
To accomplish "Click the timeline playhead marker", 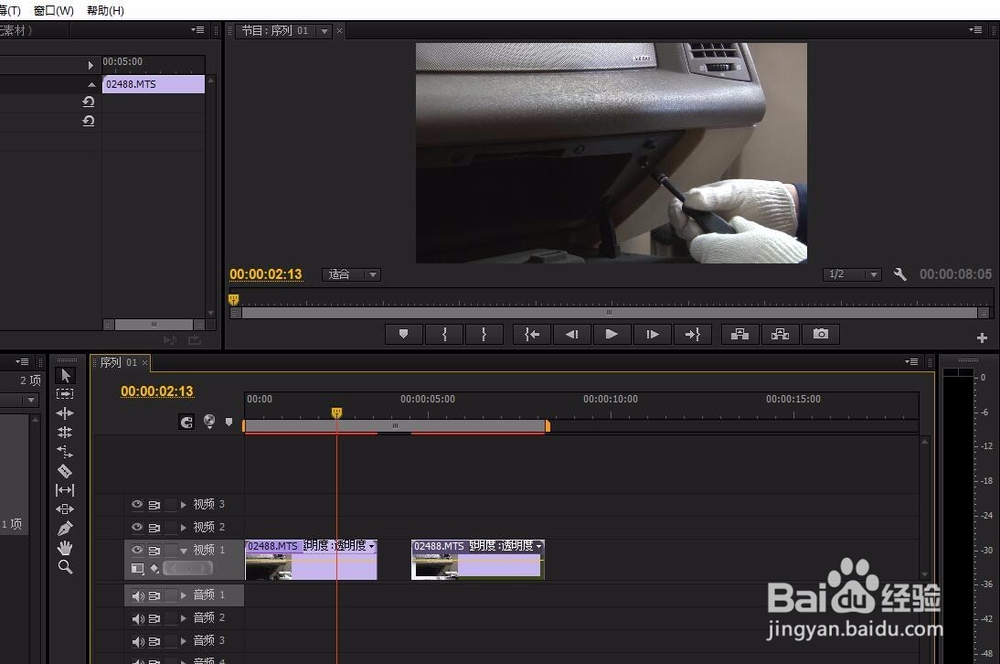I will (337, 413).
